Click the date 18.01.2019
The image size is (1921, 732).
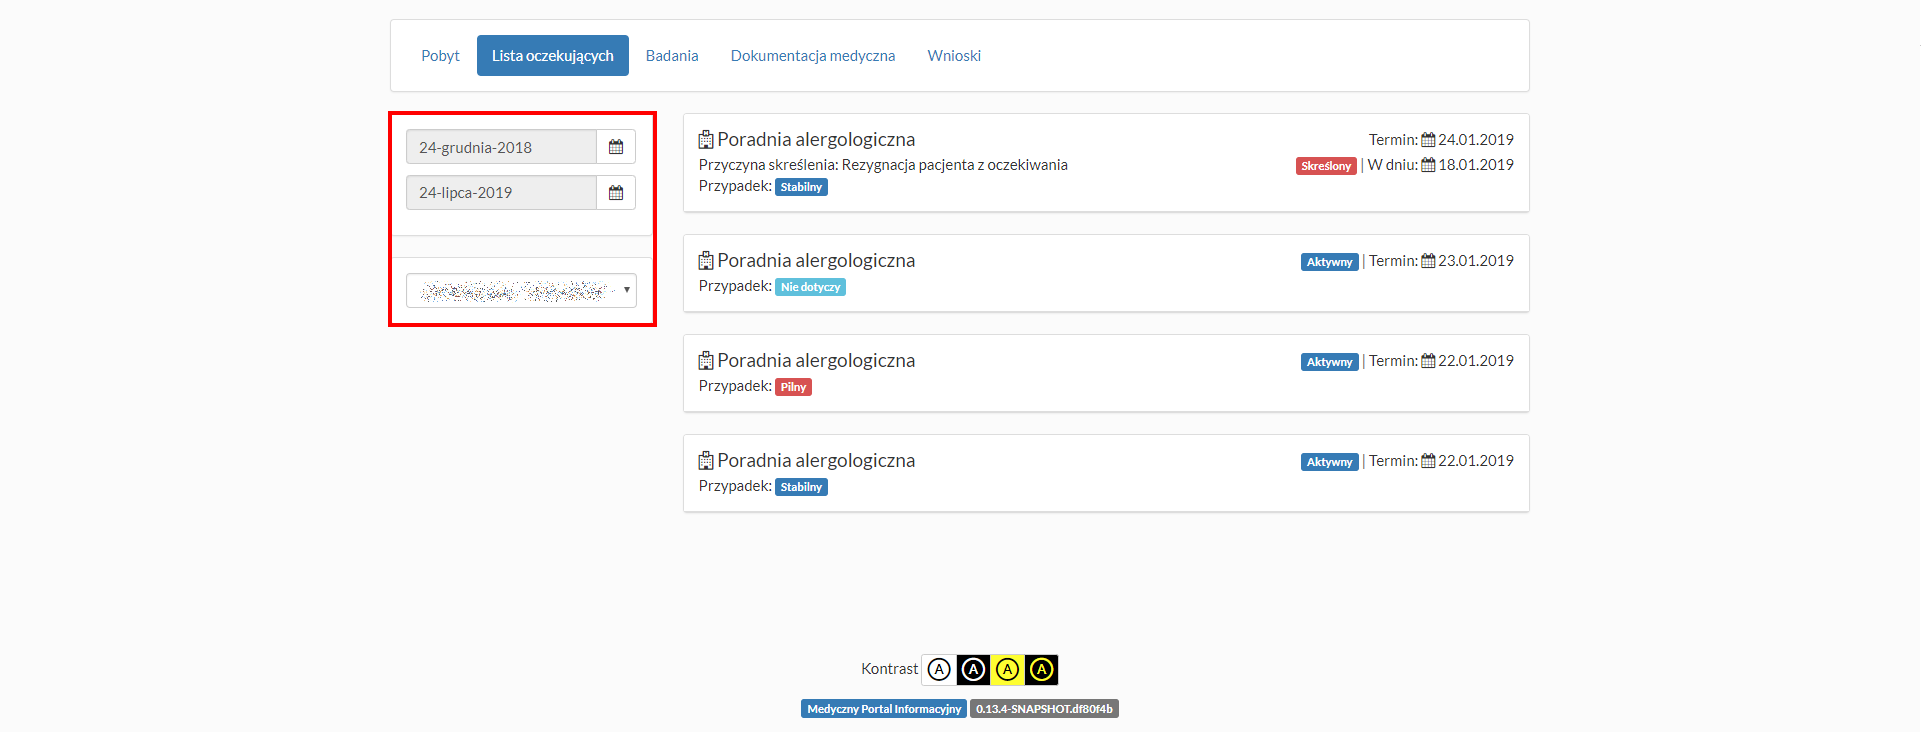[1476, 165]
